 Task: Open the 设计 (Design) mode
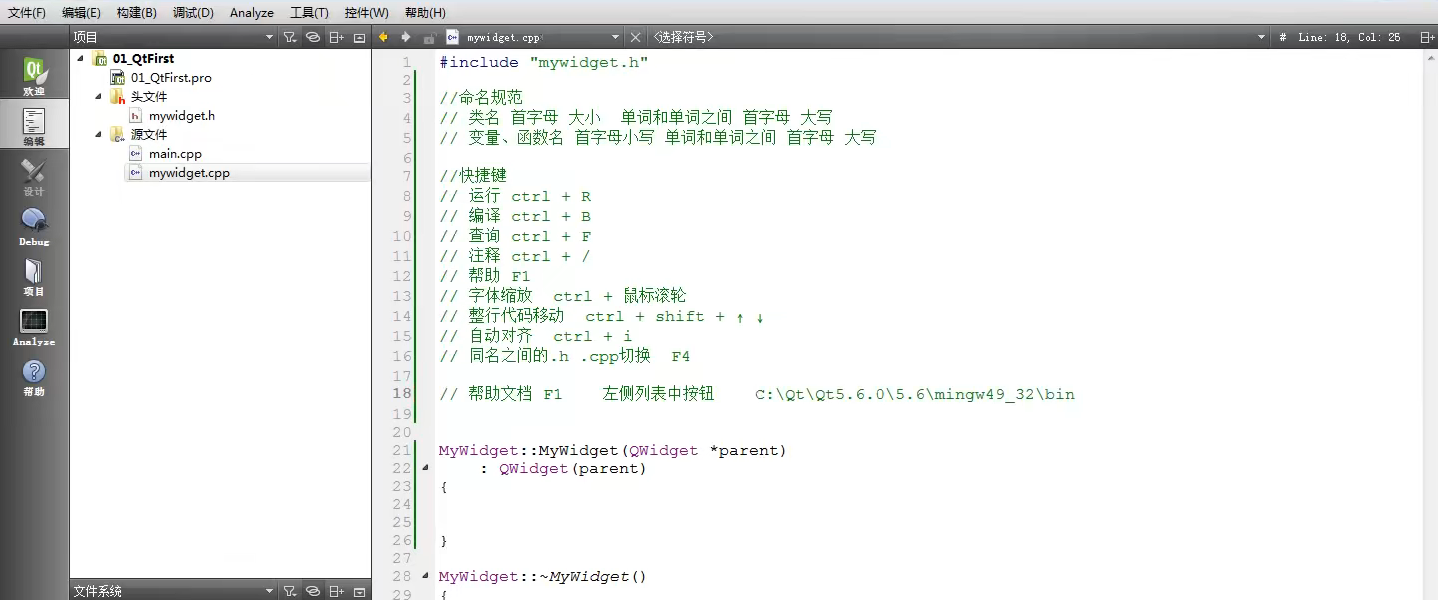pos(34,177)
